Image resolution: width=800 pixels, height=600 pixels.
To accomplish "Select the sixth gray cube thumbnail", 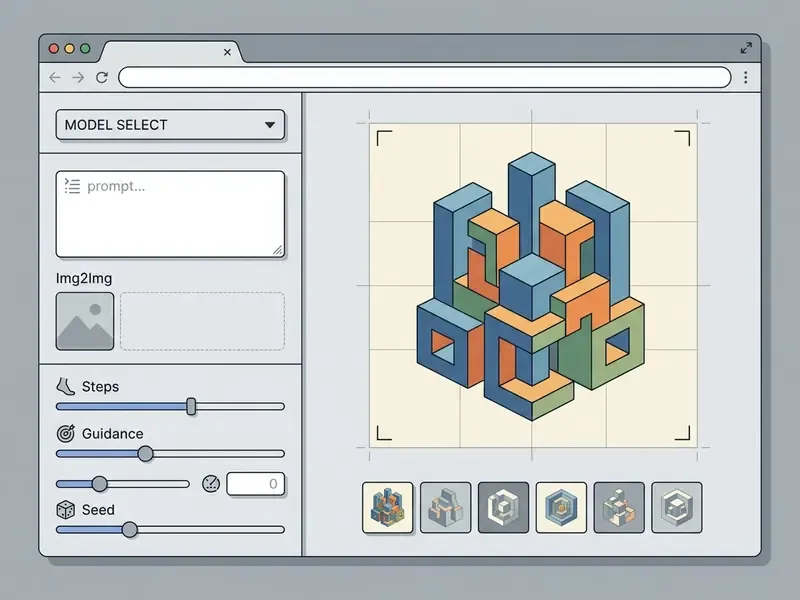I will pos(677,508).
